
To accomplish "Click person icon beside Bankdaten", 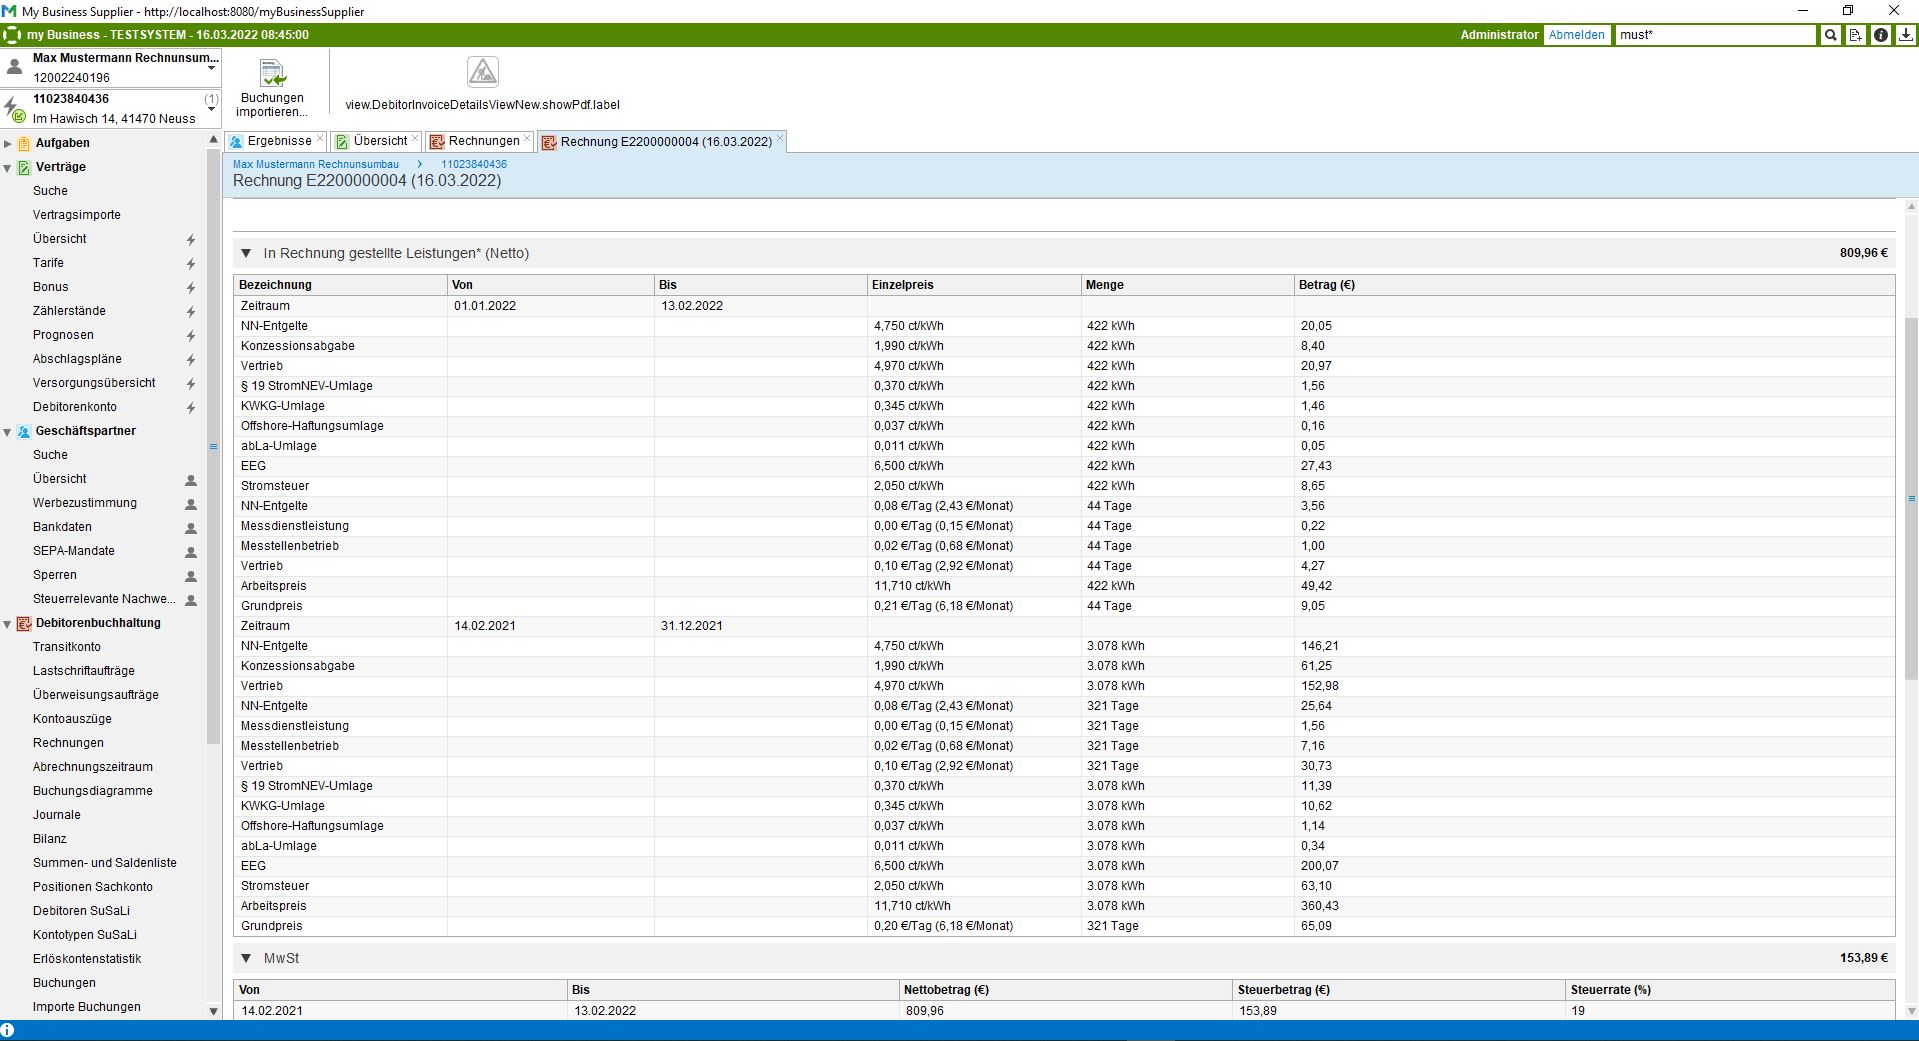I will pyautogui.click(x=190, y=528).
